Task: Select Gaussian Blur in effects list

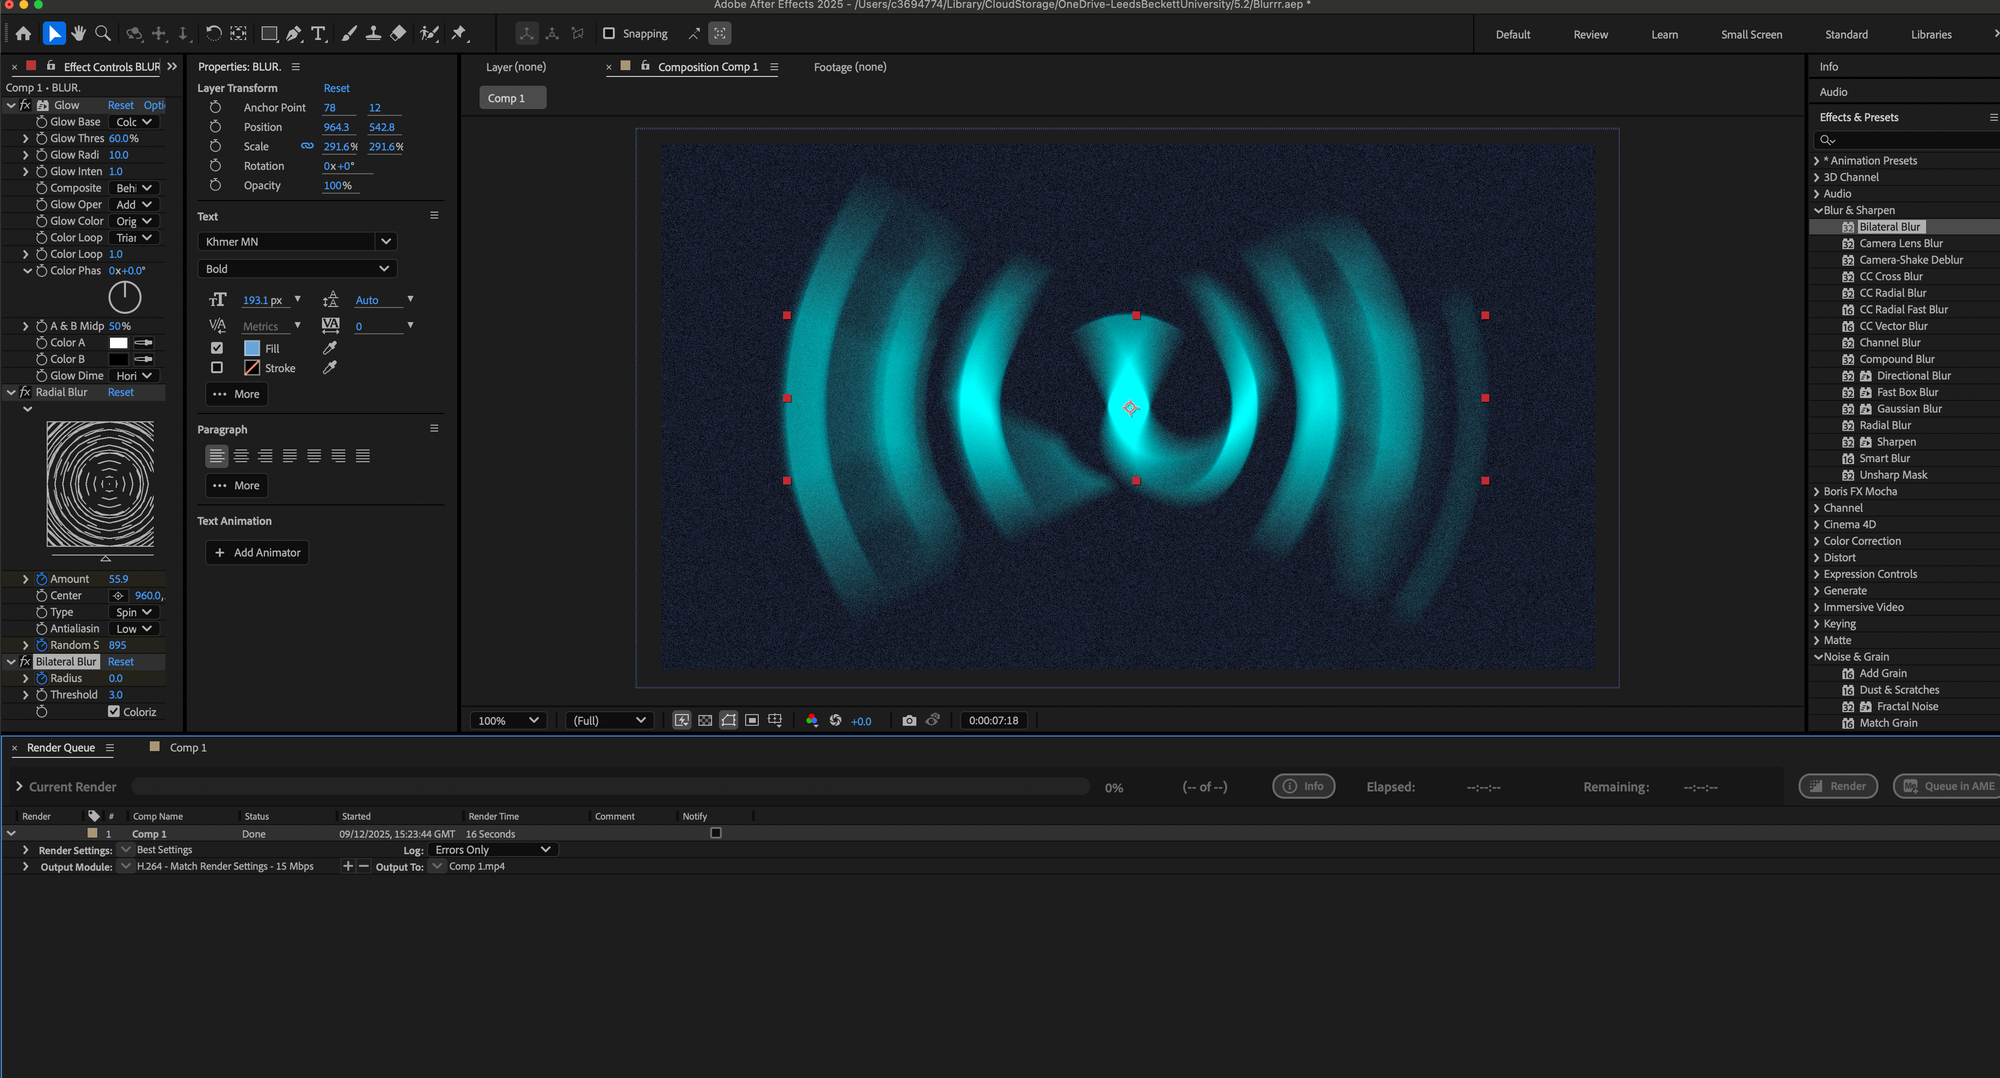Action: point(1909,409)
